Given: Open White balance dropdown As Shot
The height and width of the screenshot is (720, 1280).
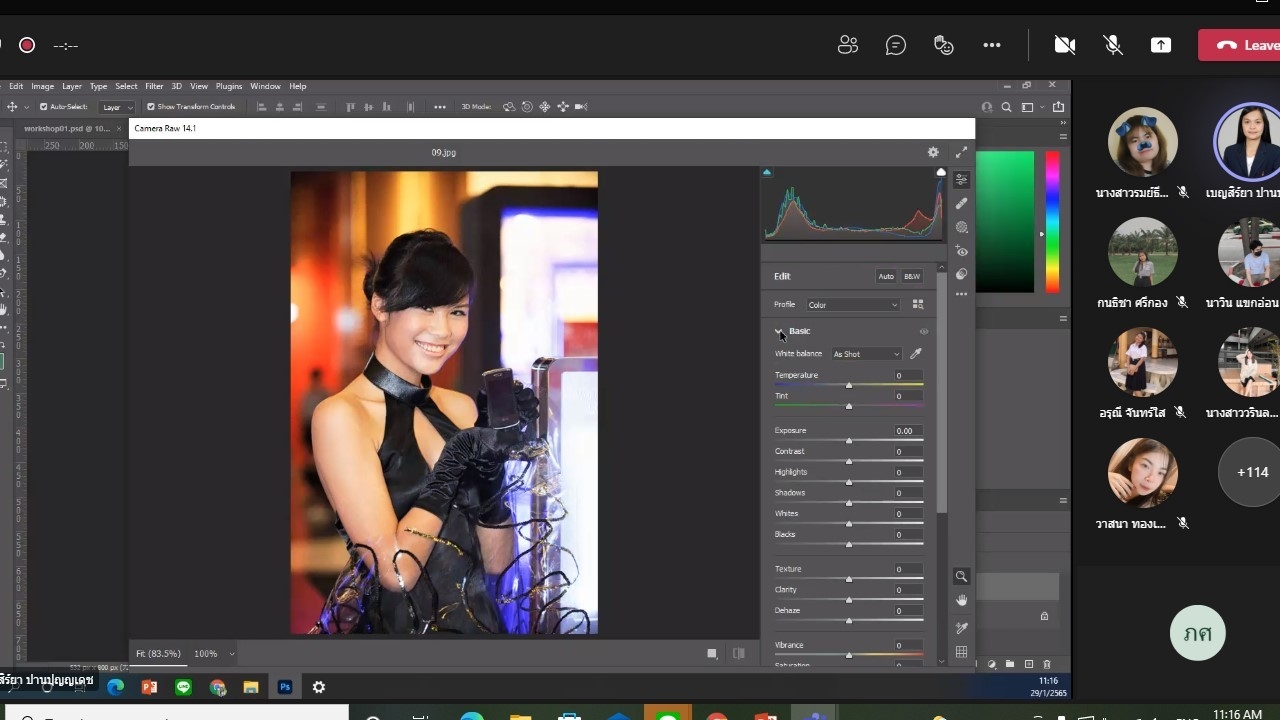Looking at the screenshot, I should pyautogui.click(x=866, y=354).
